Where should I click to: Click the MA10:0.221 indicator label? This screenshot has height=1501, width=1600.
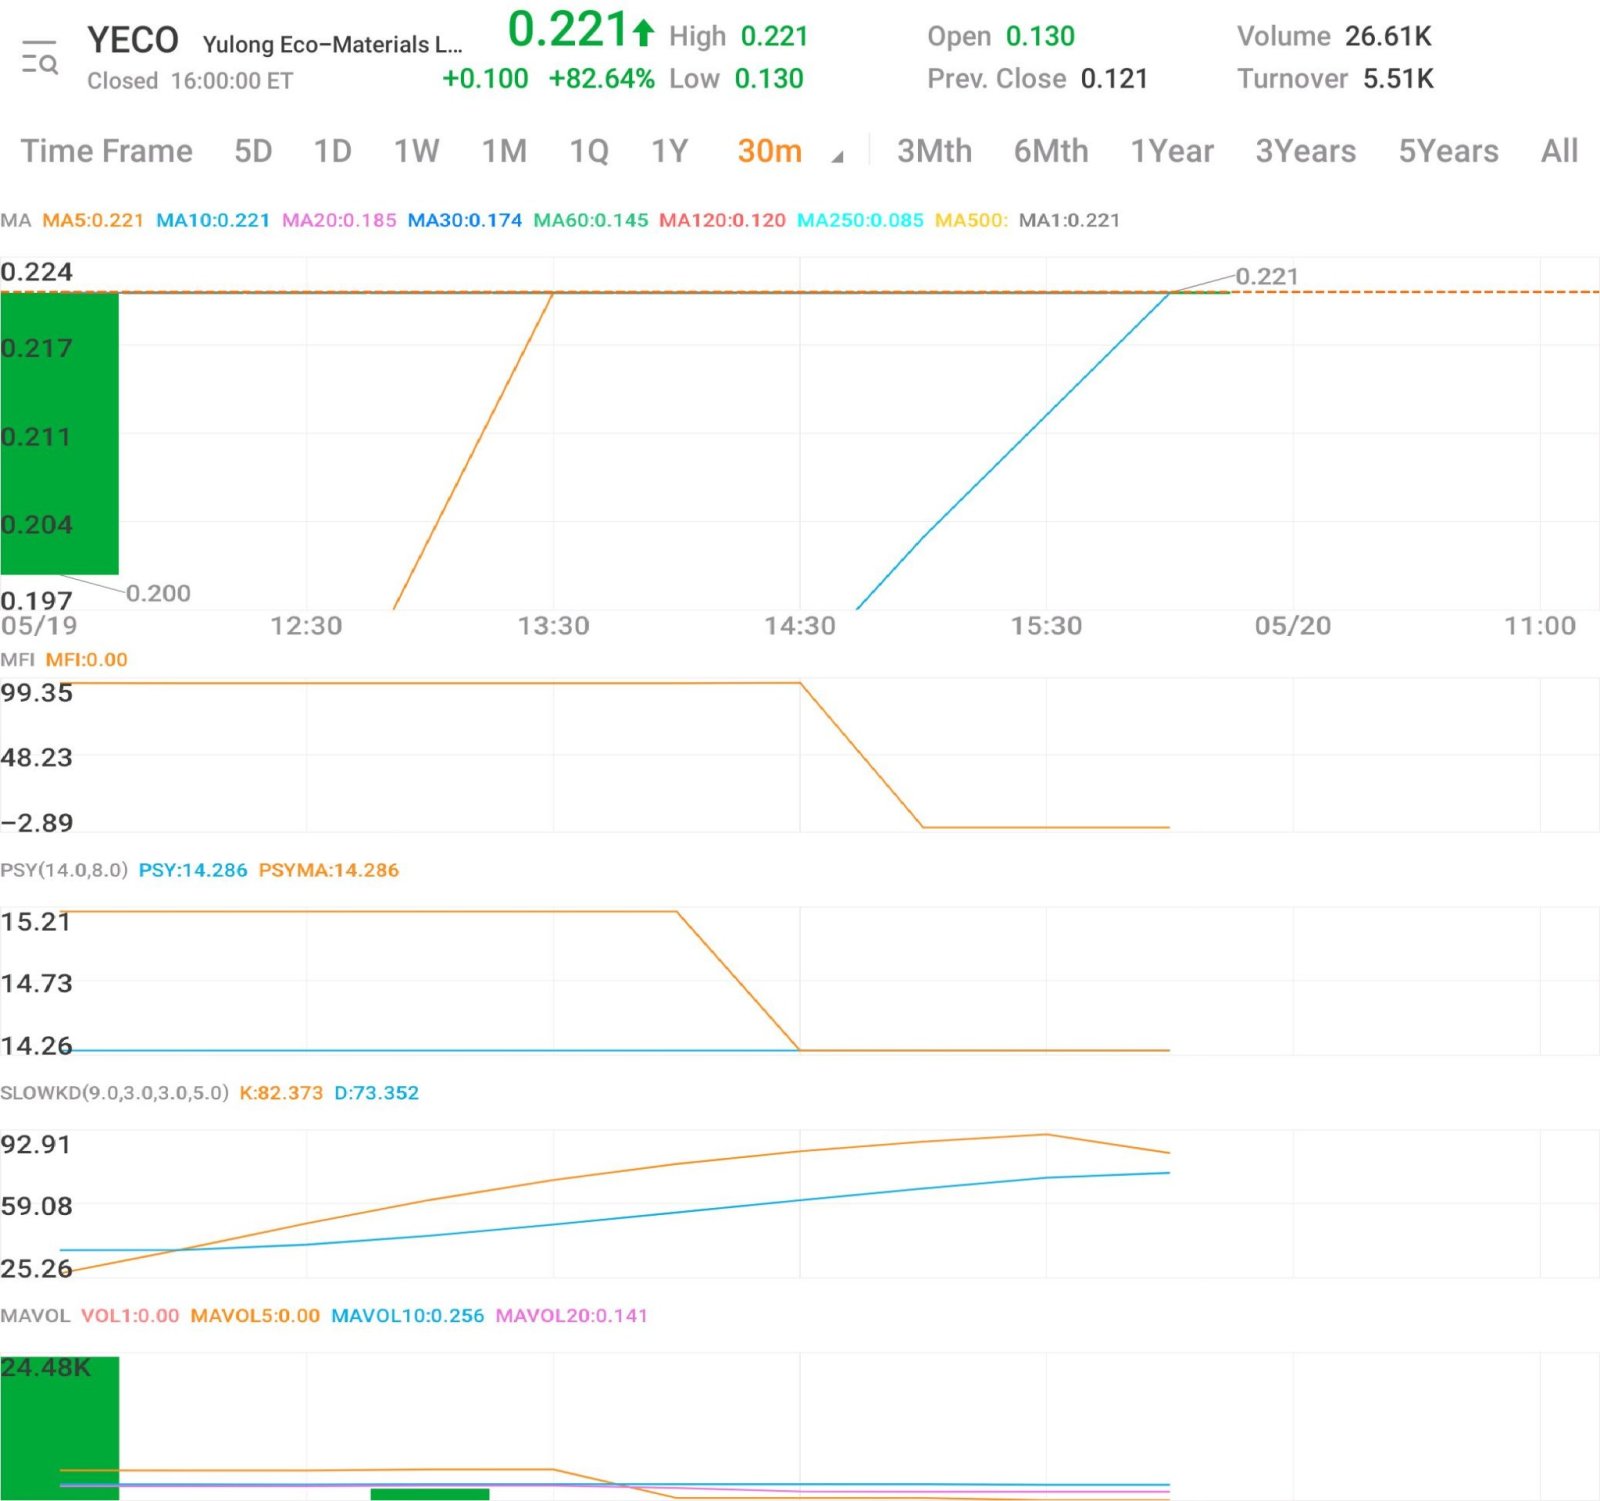[213, 220]
